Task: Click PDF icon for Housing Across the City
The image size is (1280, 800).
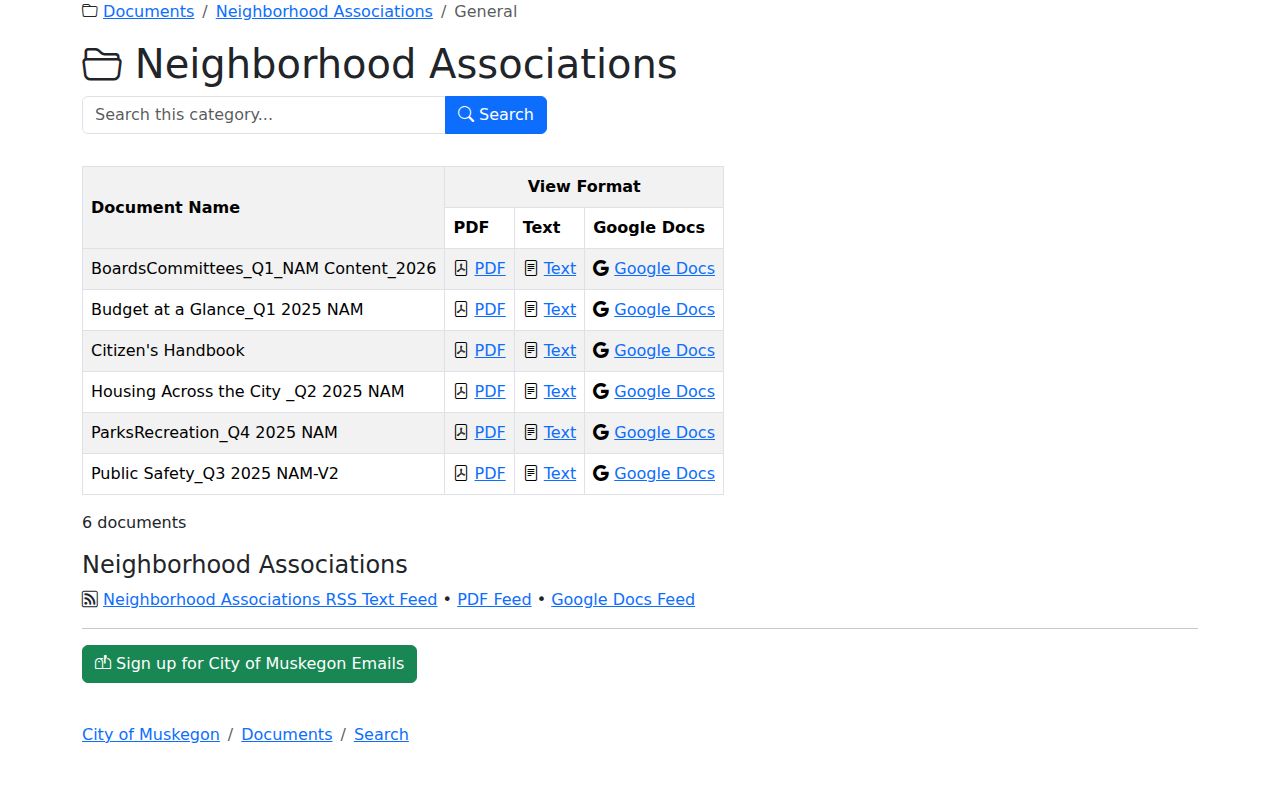Action: point(461,391)
